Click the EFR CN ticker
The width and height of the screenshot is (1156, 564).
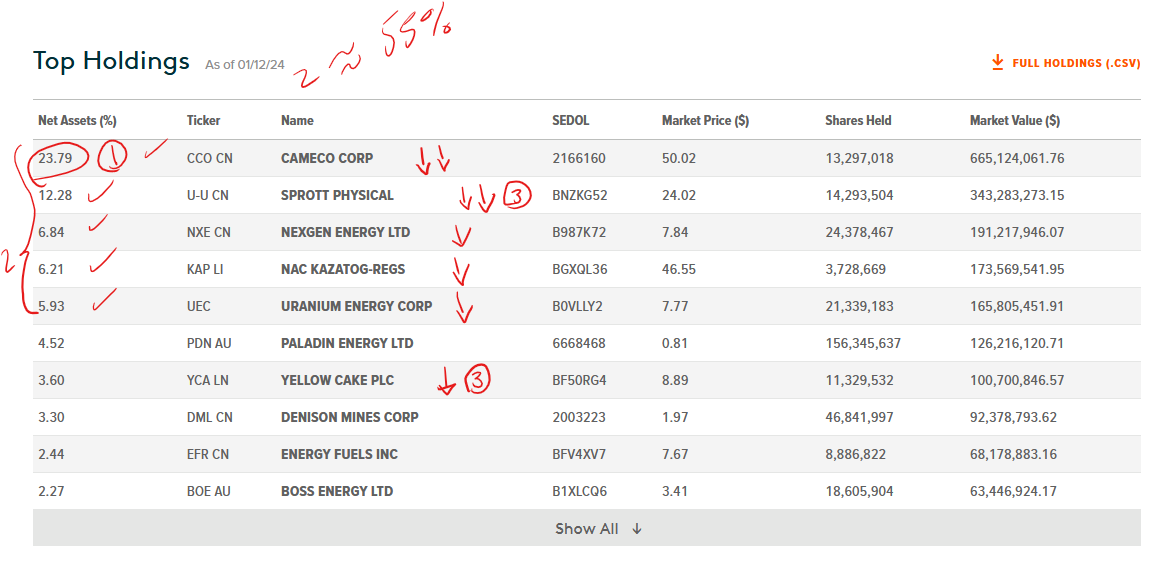(208, 454)
